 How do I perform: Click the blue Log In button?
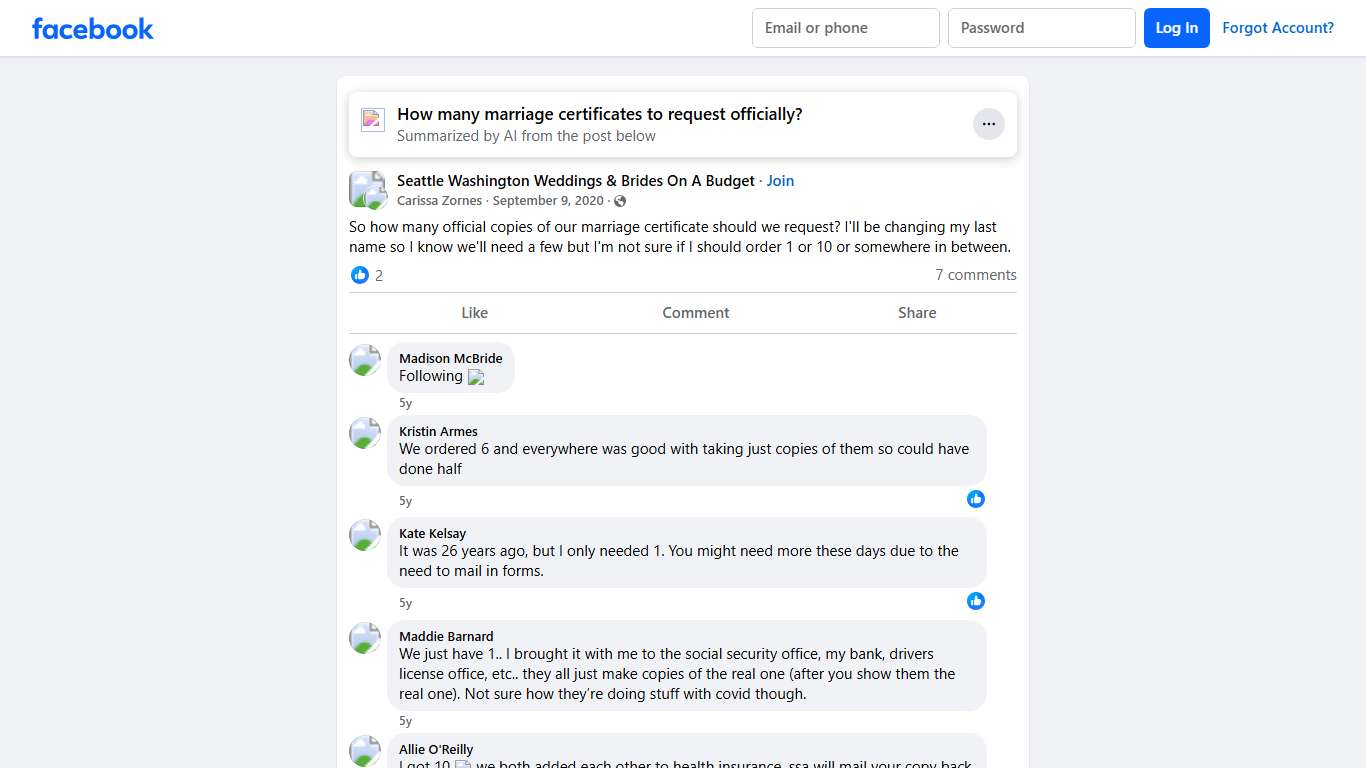click(1177, 28)
